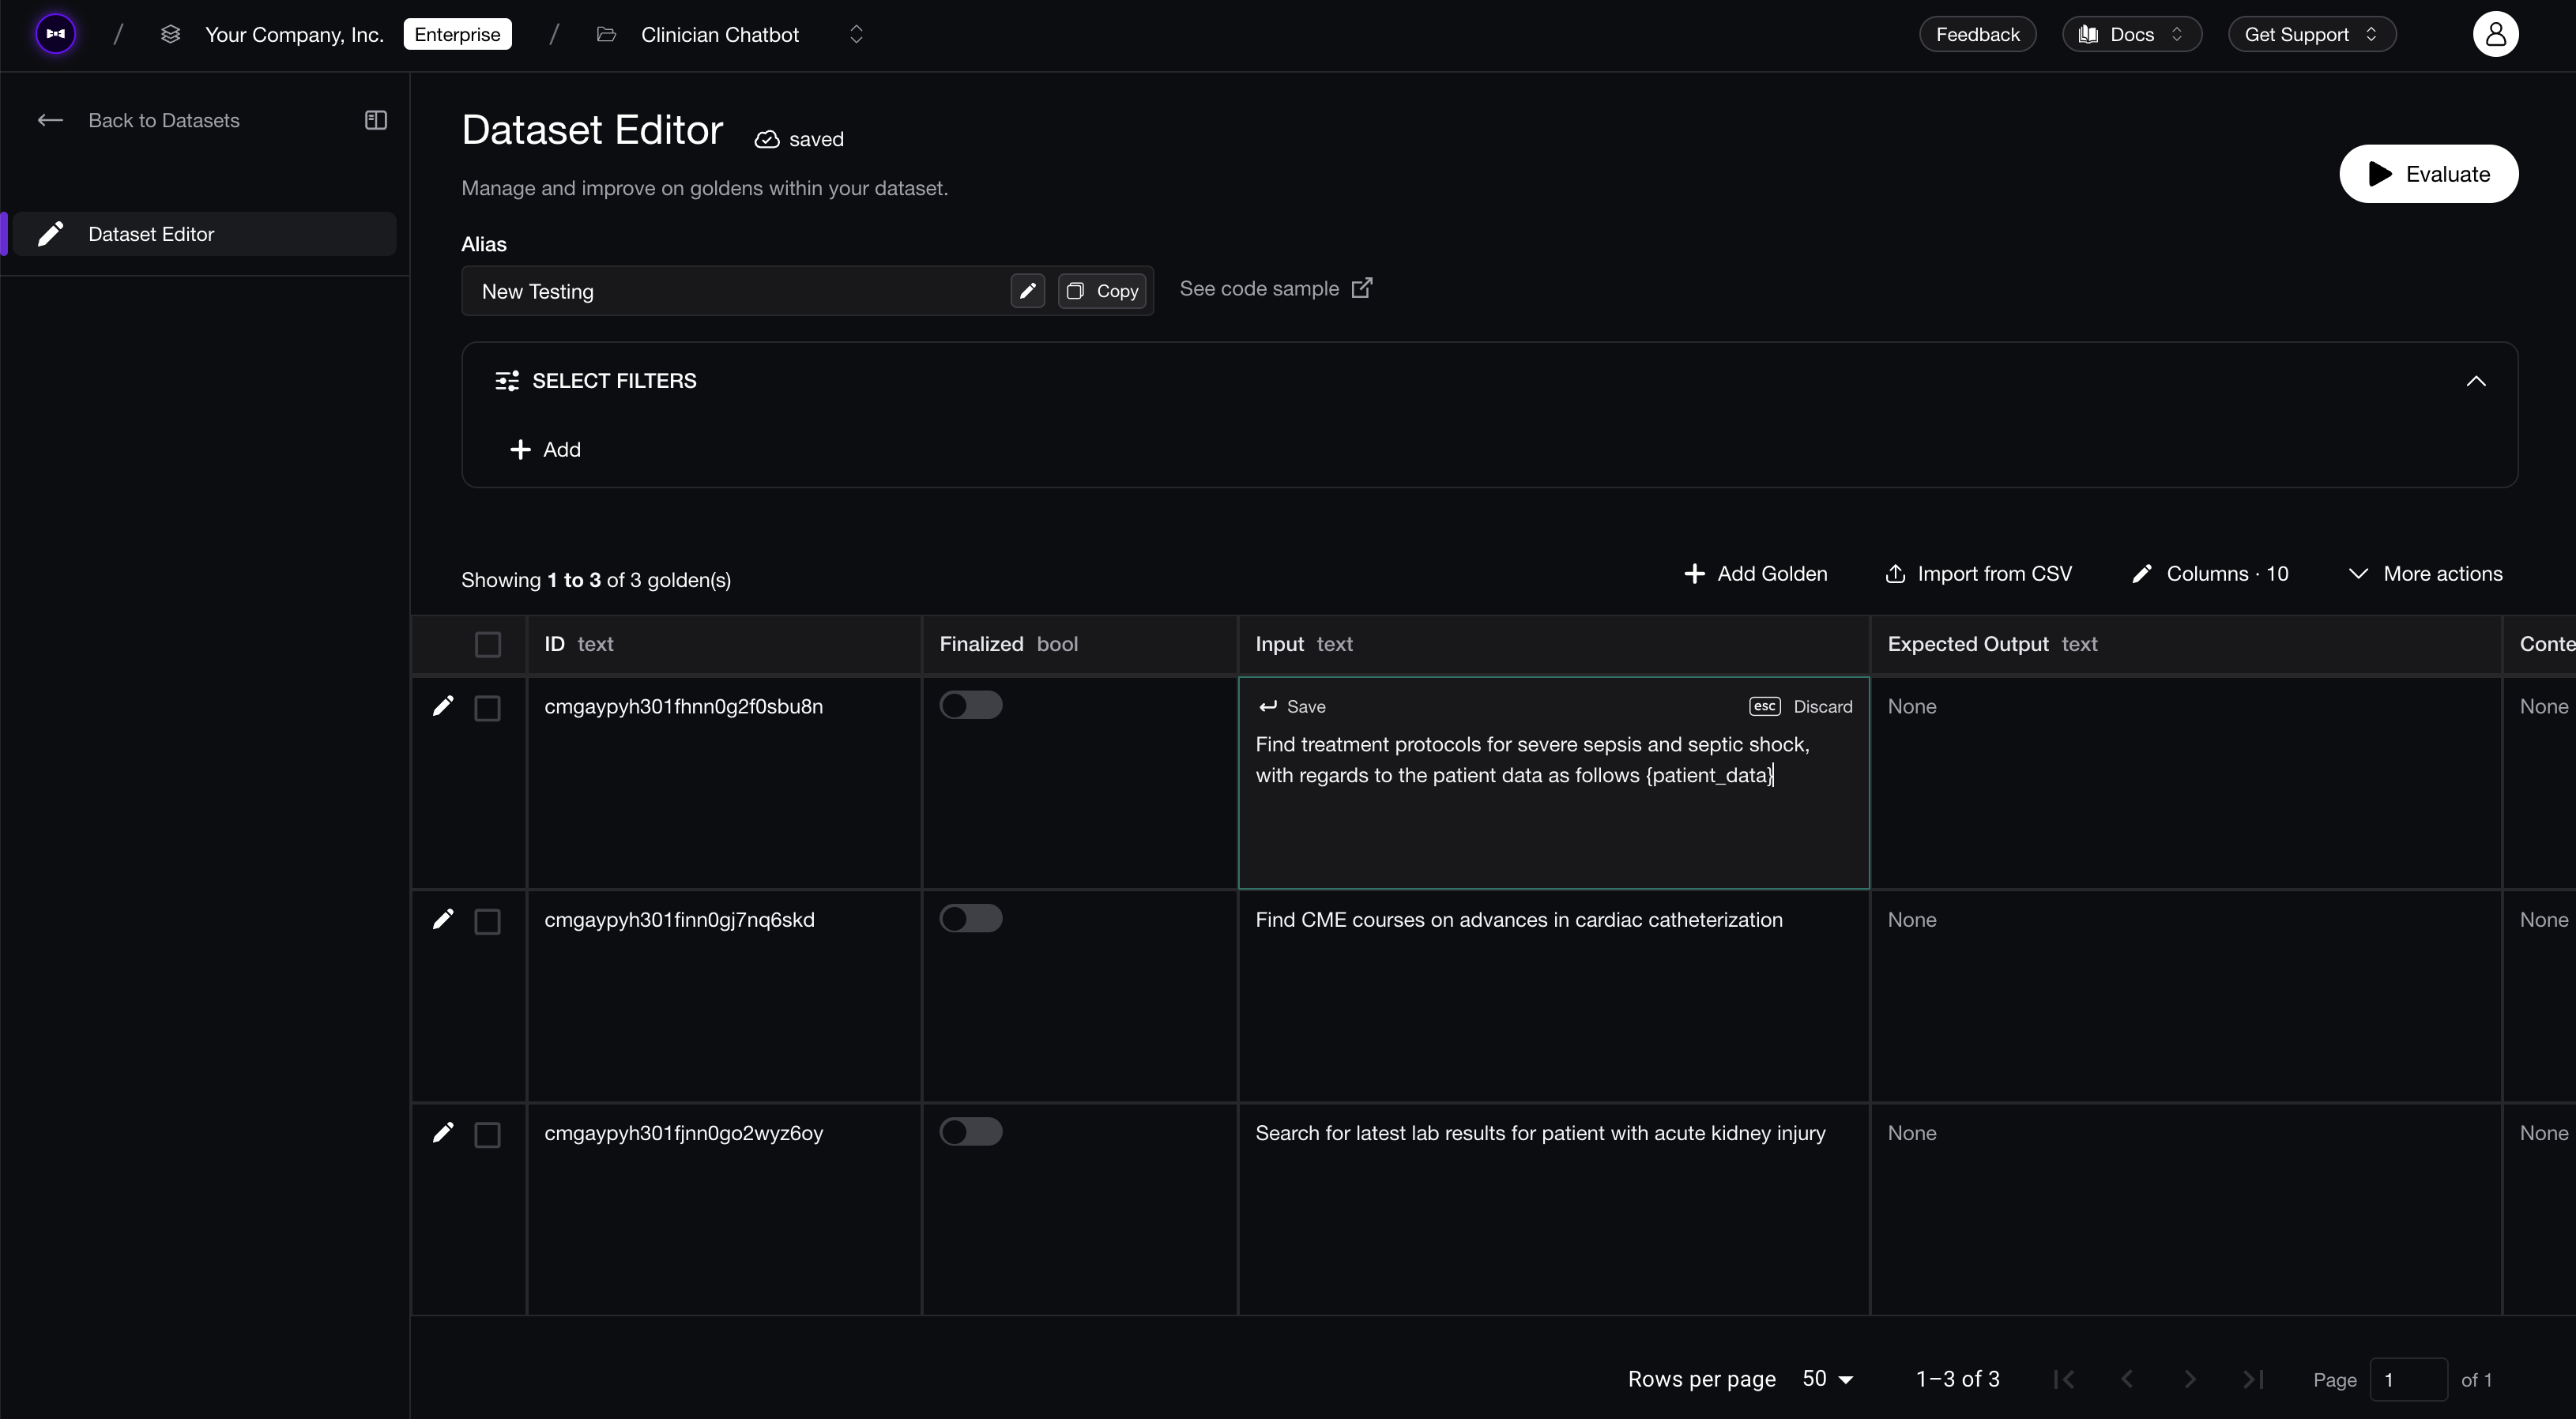Screen dimensions: 2576x1419
Task: Check the select-all checkbox in the table header
Action: tap(487, 644)
